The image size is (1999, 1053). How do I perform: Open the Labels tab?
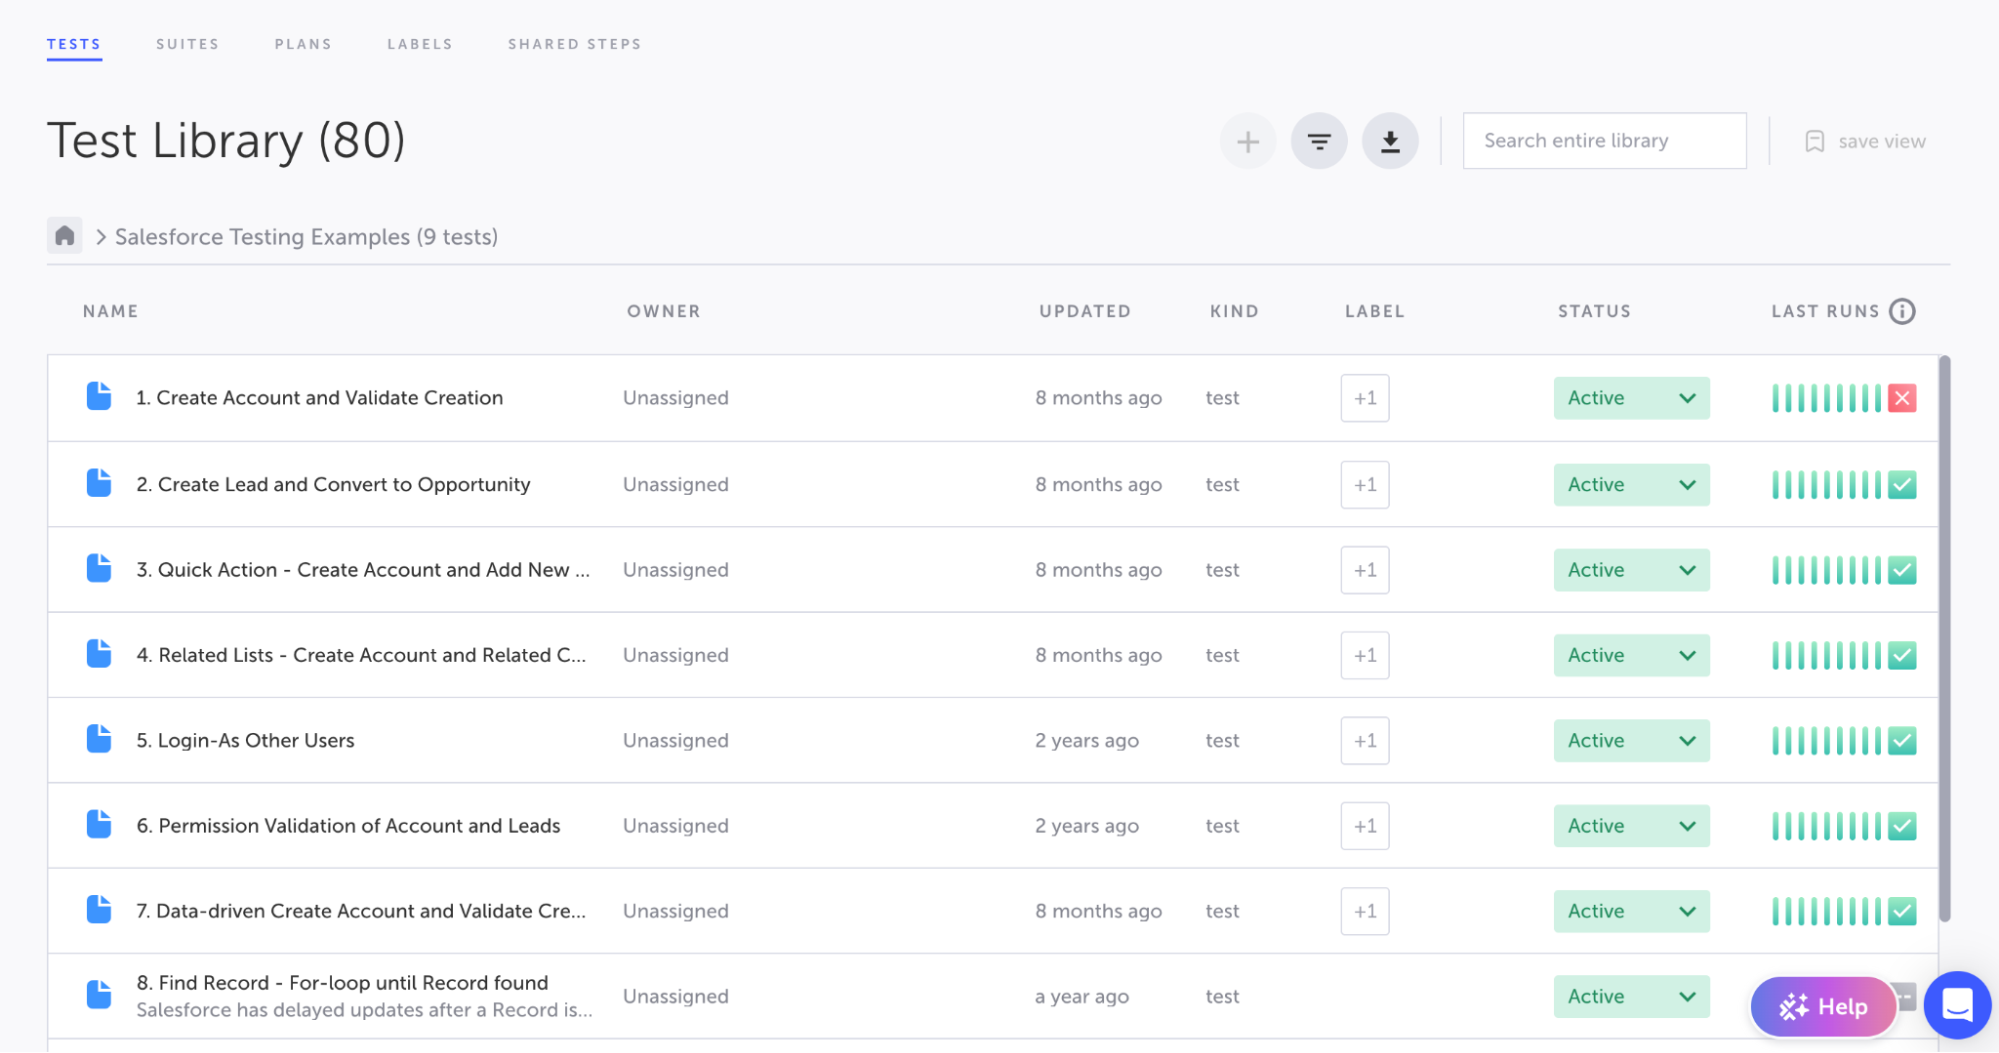point(419,43)
